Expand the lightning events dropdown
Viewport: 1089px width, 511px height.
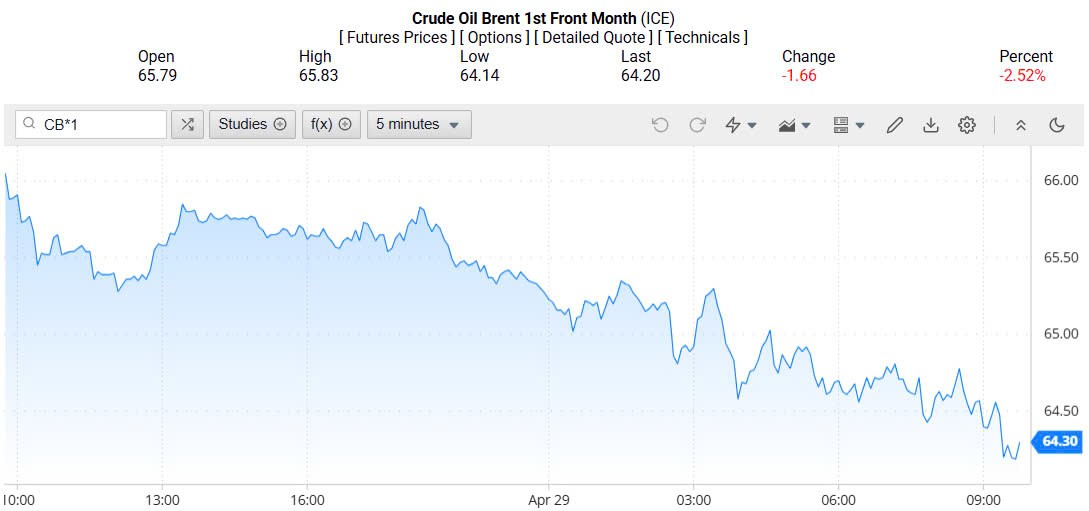741,125
